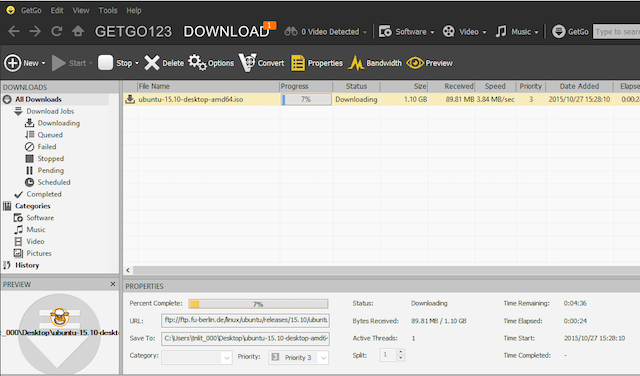The height and width of the screenshot is (376, 640).
Task: Go back with the back arrow
Action: tap(14, 31)
